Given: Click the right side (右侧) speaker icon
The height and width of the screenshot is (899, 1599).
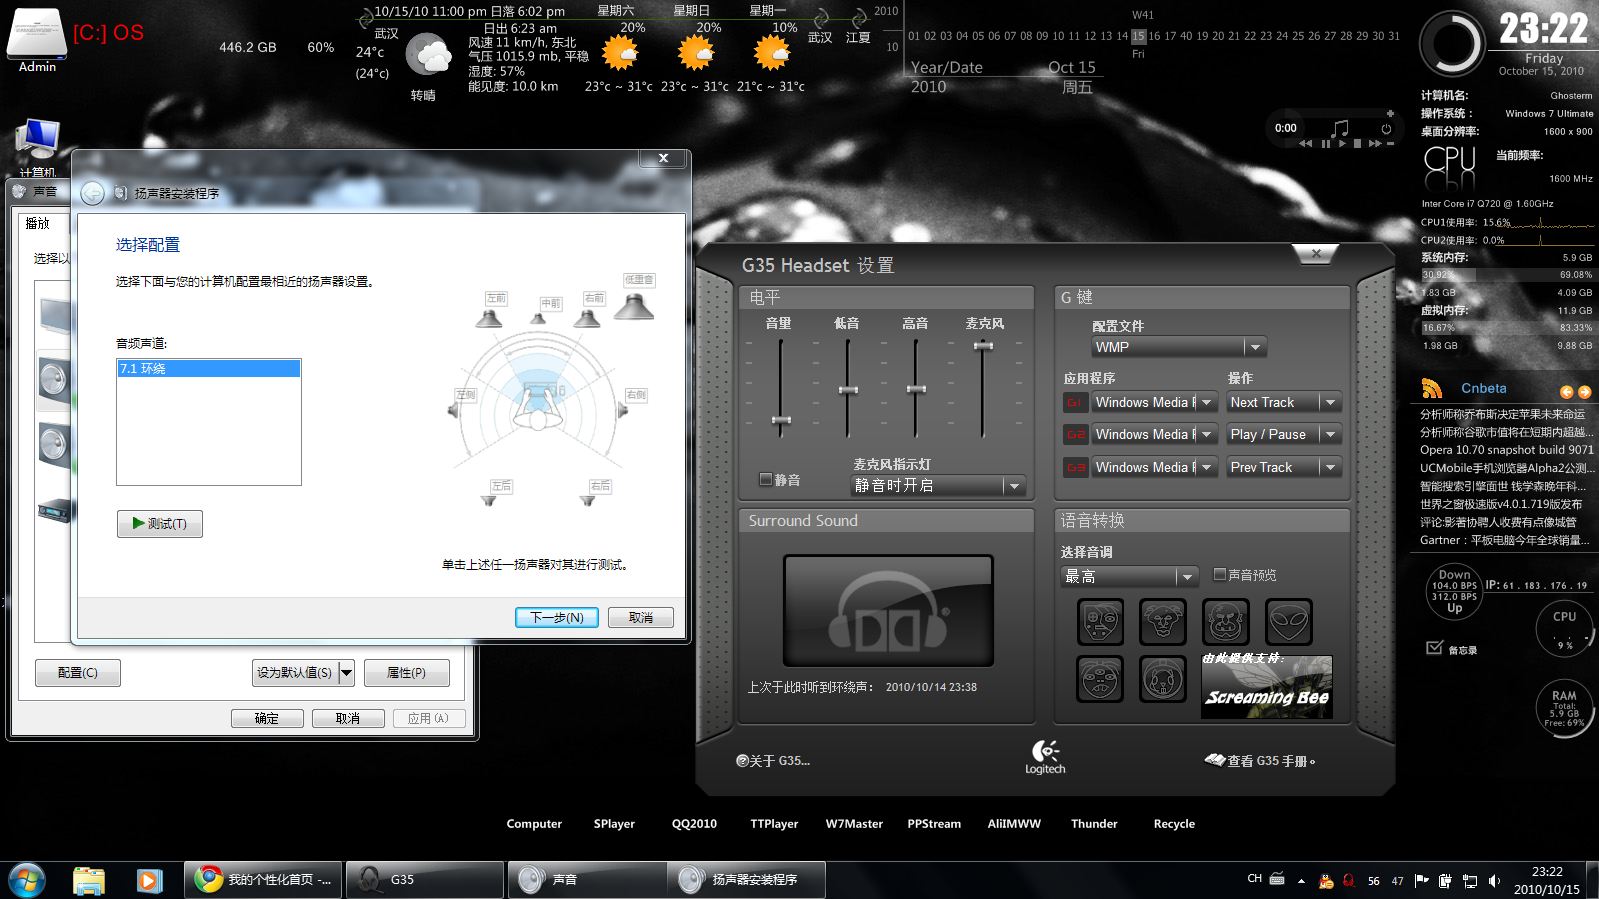Looking at the screenshot, I should [x=623, y=409].
